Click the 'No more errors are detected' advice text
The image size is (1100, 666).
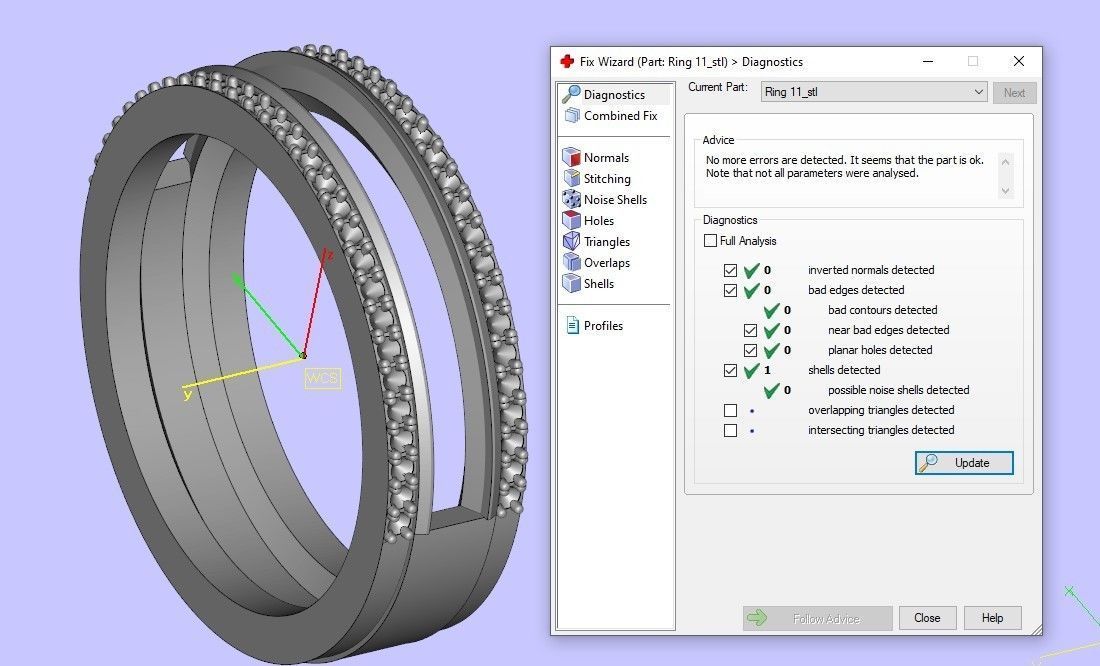845,166
